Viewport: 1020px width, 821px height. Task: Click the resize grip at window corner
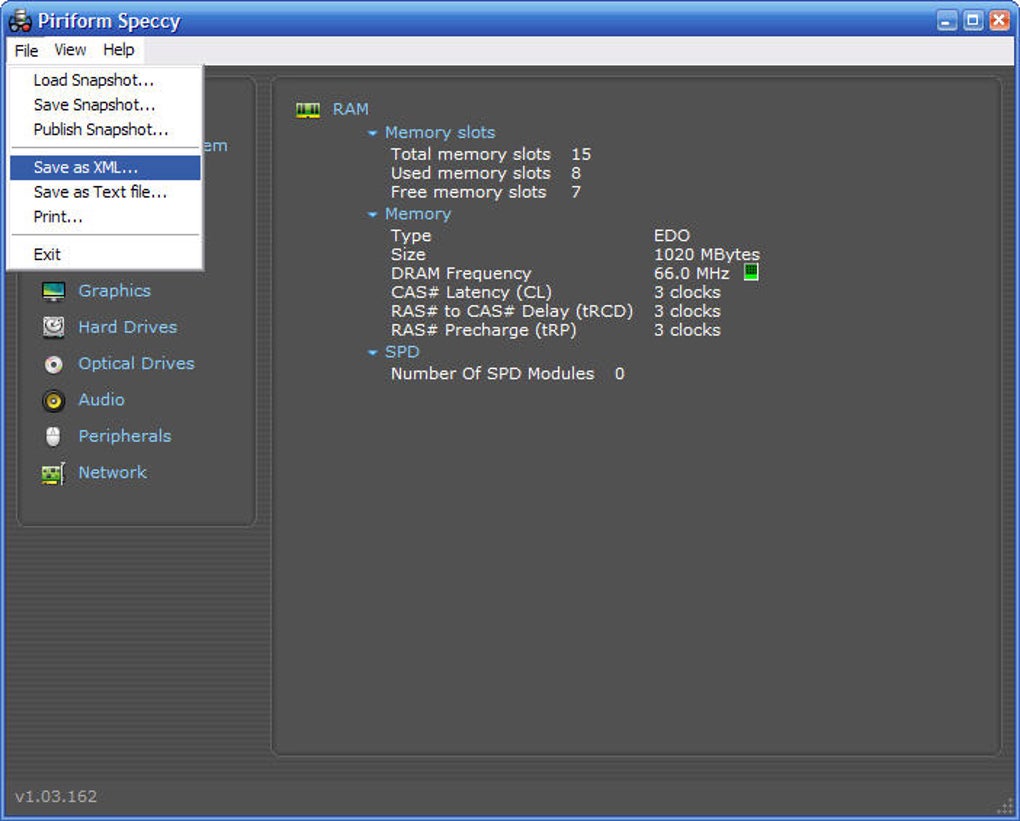(1005, 807)
